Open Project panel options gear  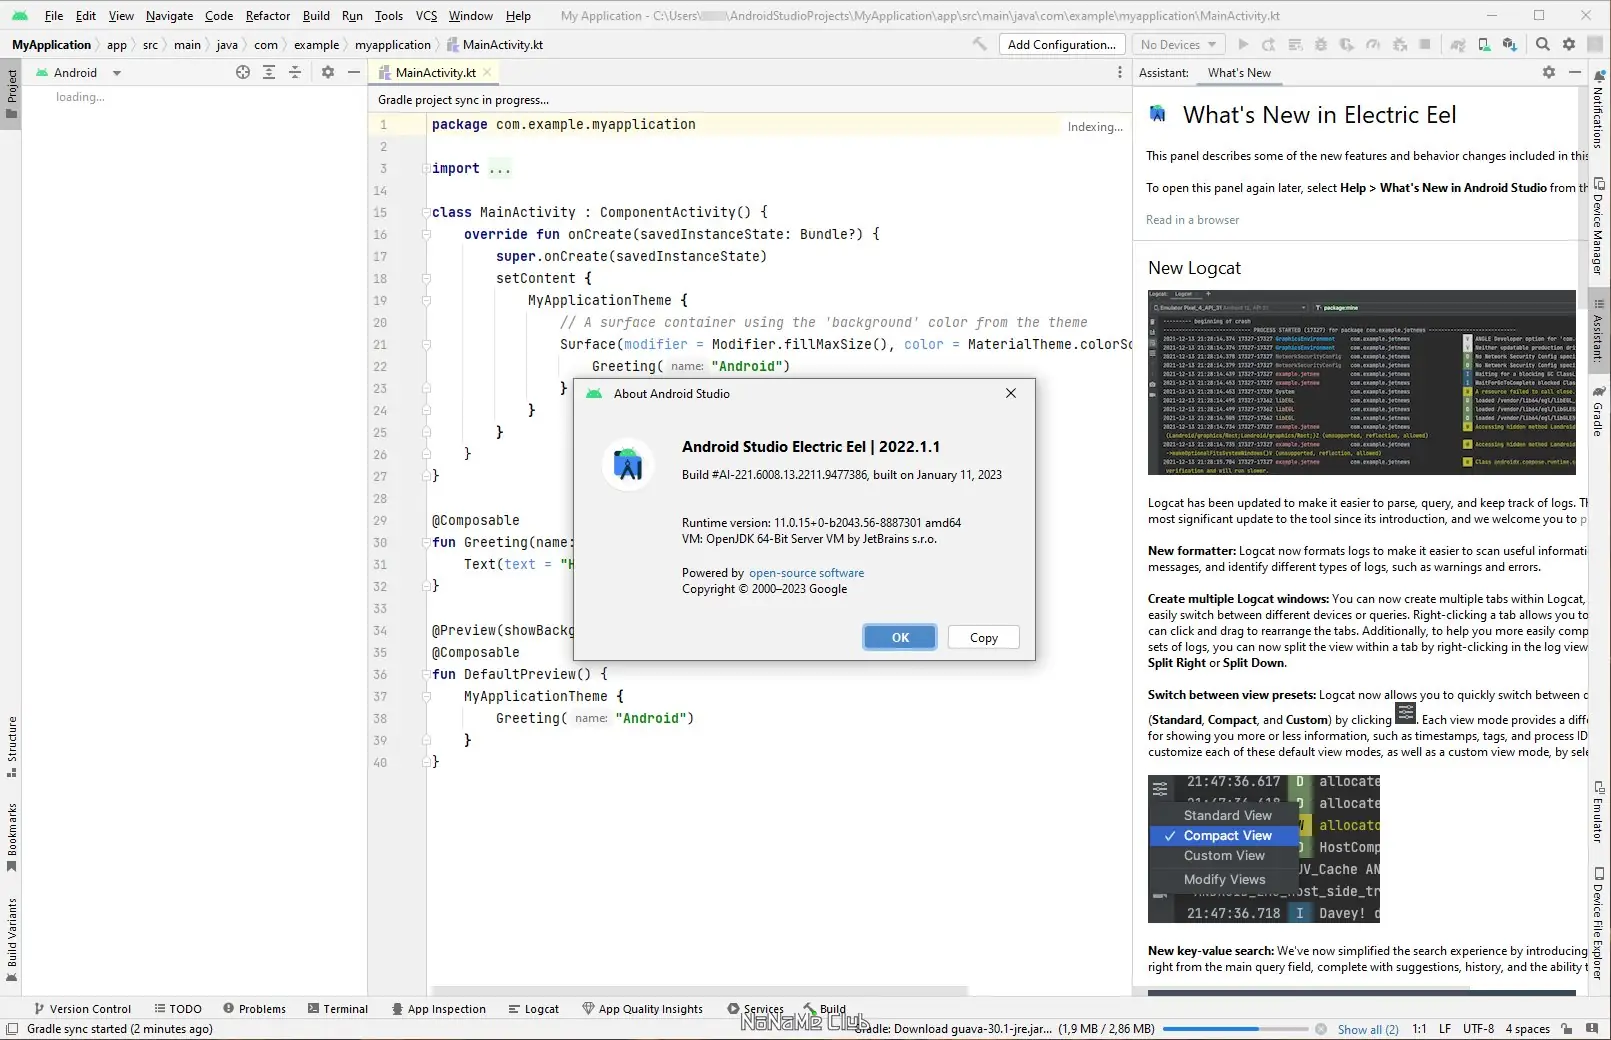click(x=327, y=72)
